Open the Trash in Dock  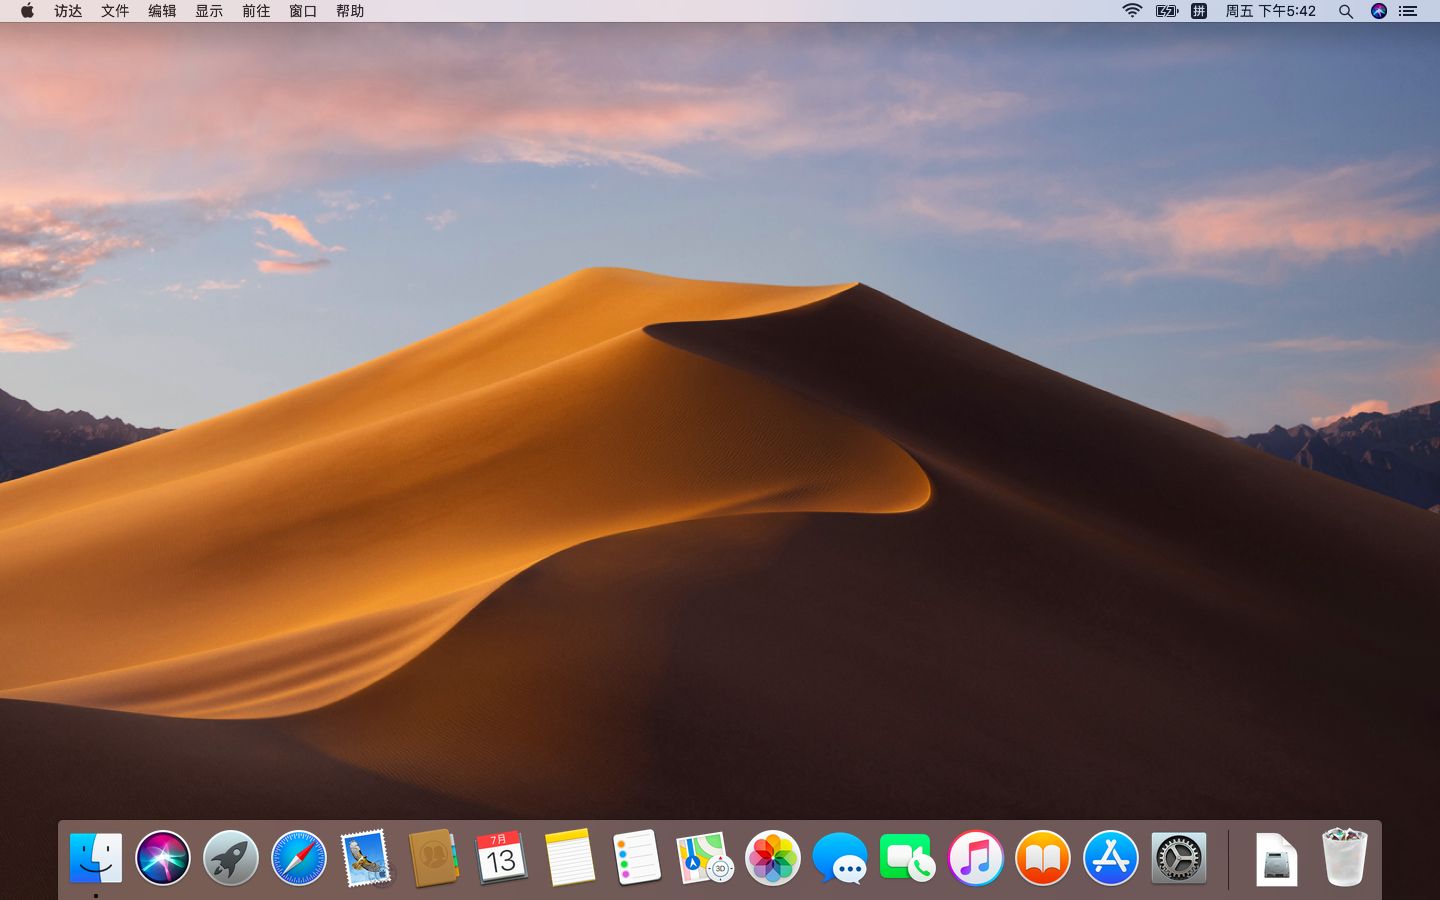(x=1344, y=858)
